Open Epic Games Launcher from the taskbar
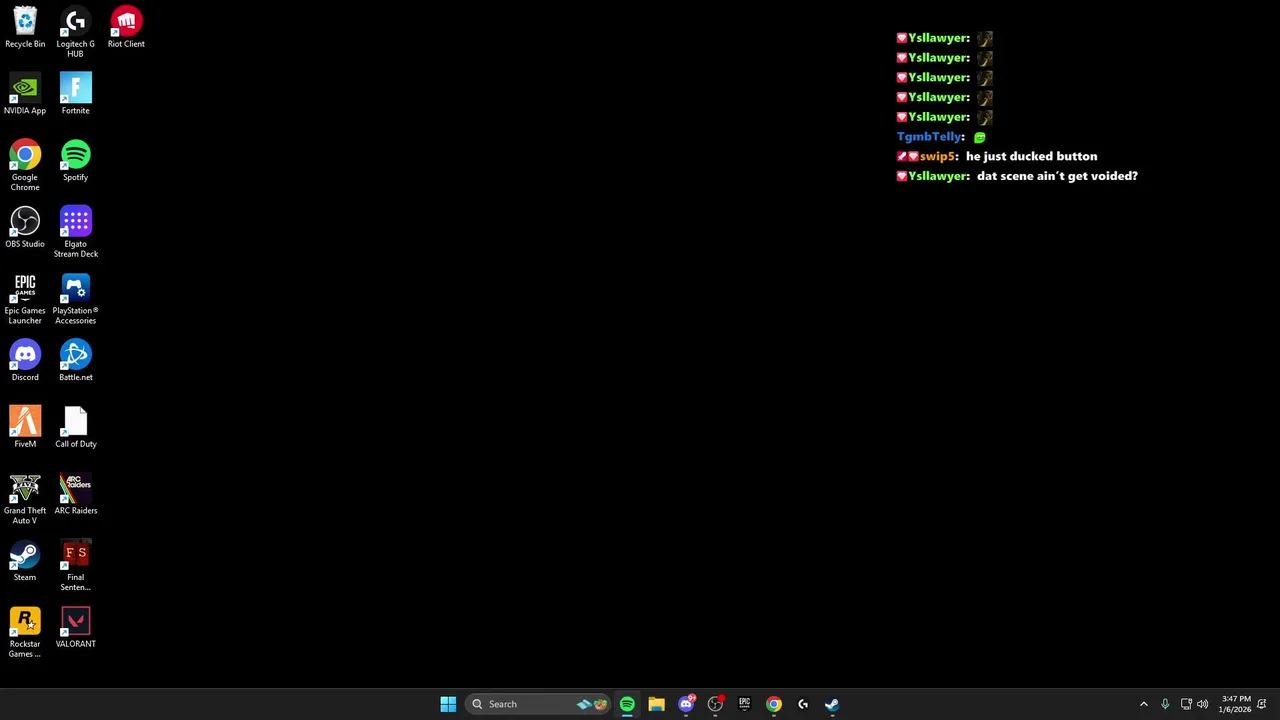Image resolution: width=1280 pixels, height=720 pixels. tap(744, 704)
